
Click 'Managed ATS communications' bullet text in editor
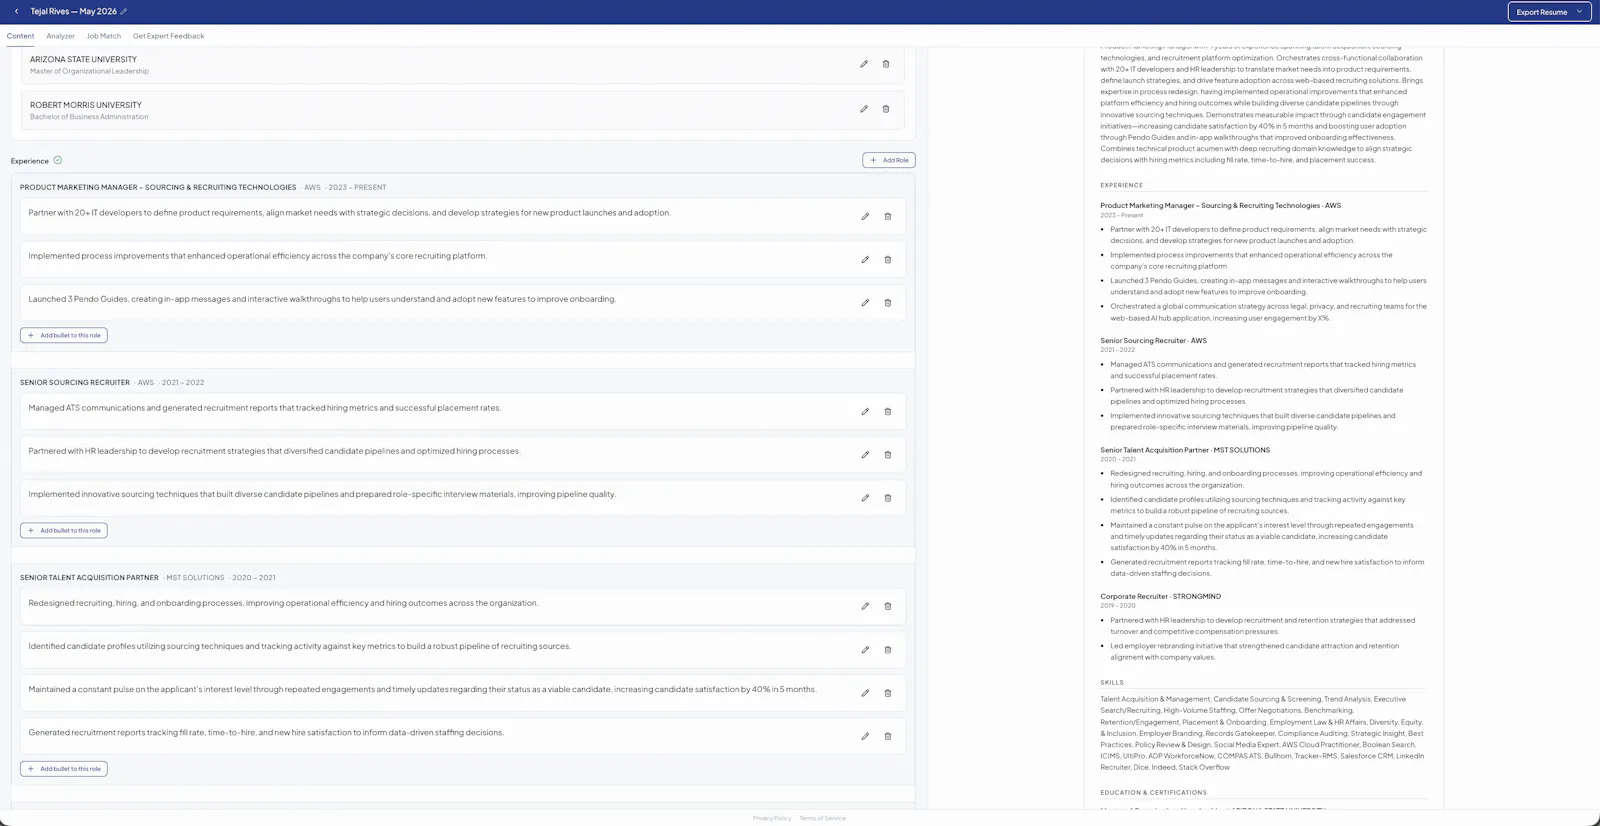click(x=265, y=408)
